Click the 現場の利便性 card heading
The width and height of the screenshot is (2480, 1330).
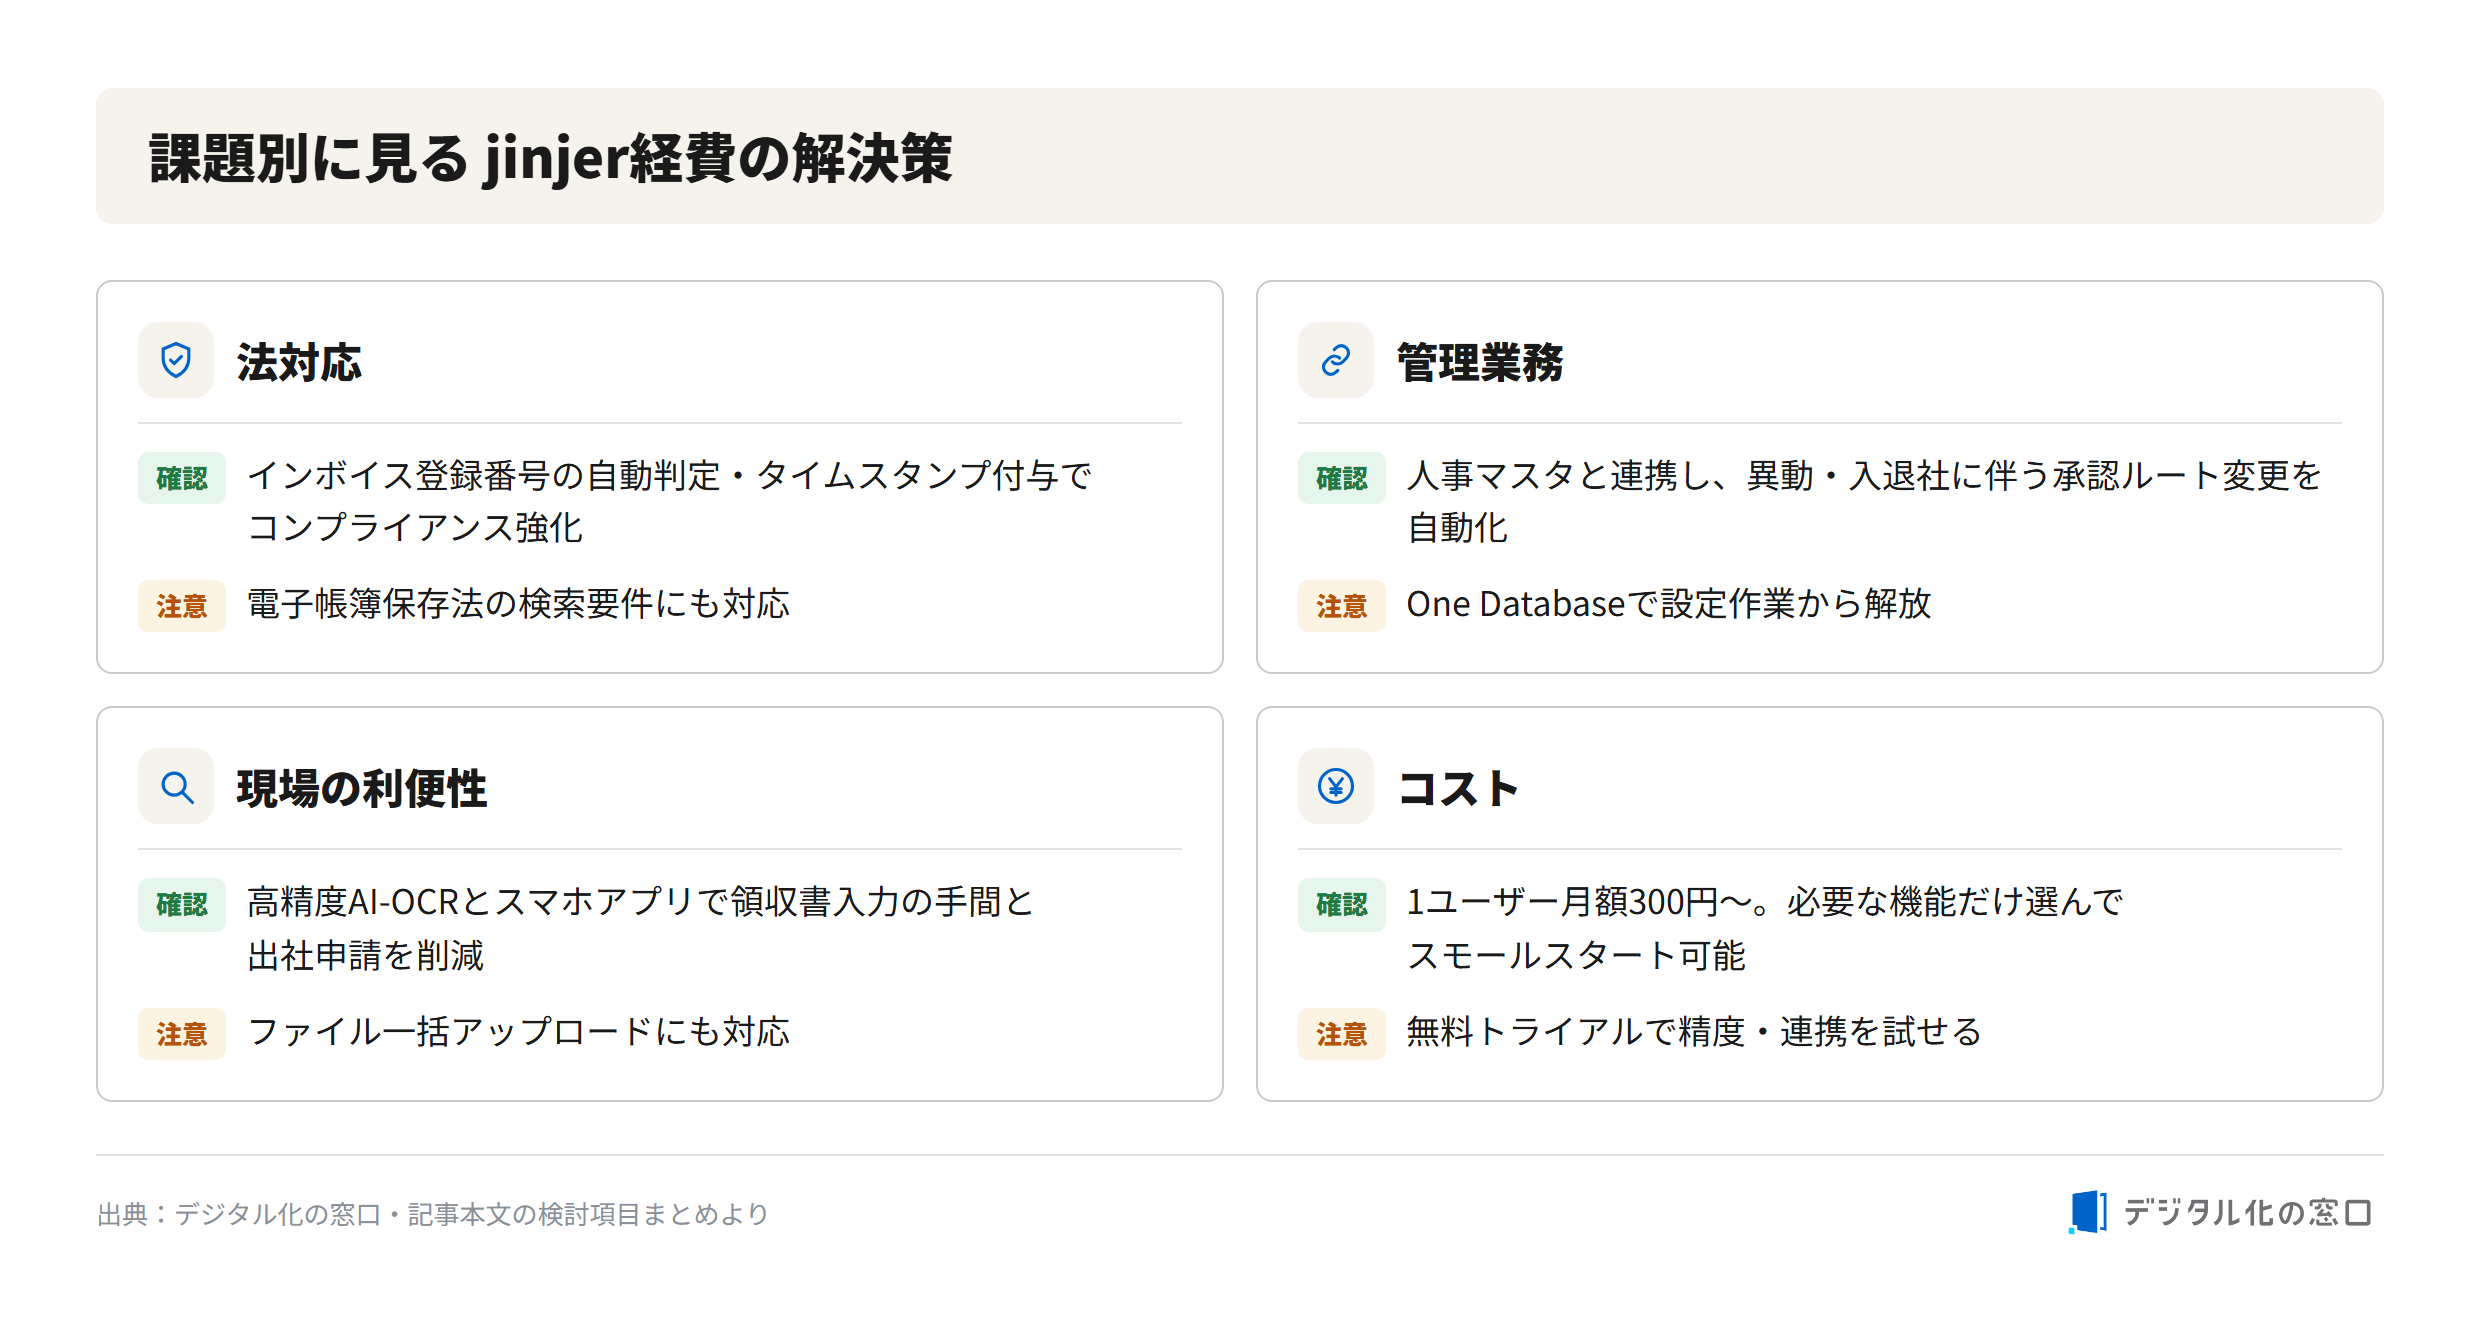pos(362,789)
